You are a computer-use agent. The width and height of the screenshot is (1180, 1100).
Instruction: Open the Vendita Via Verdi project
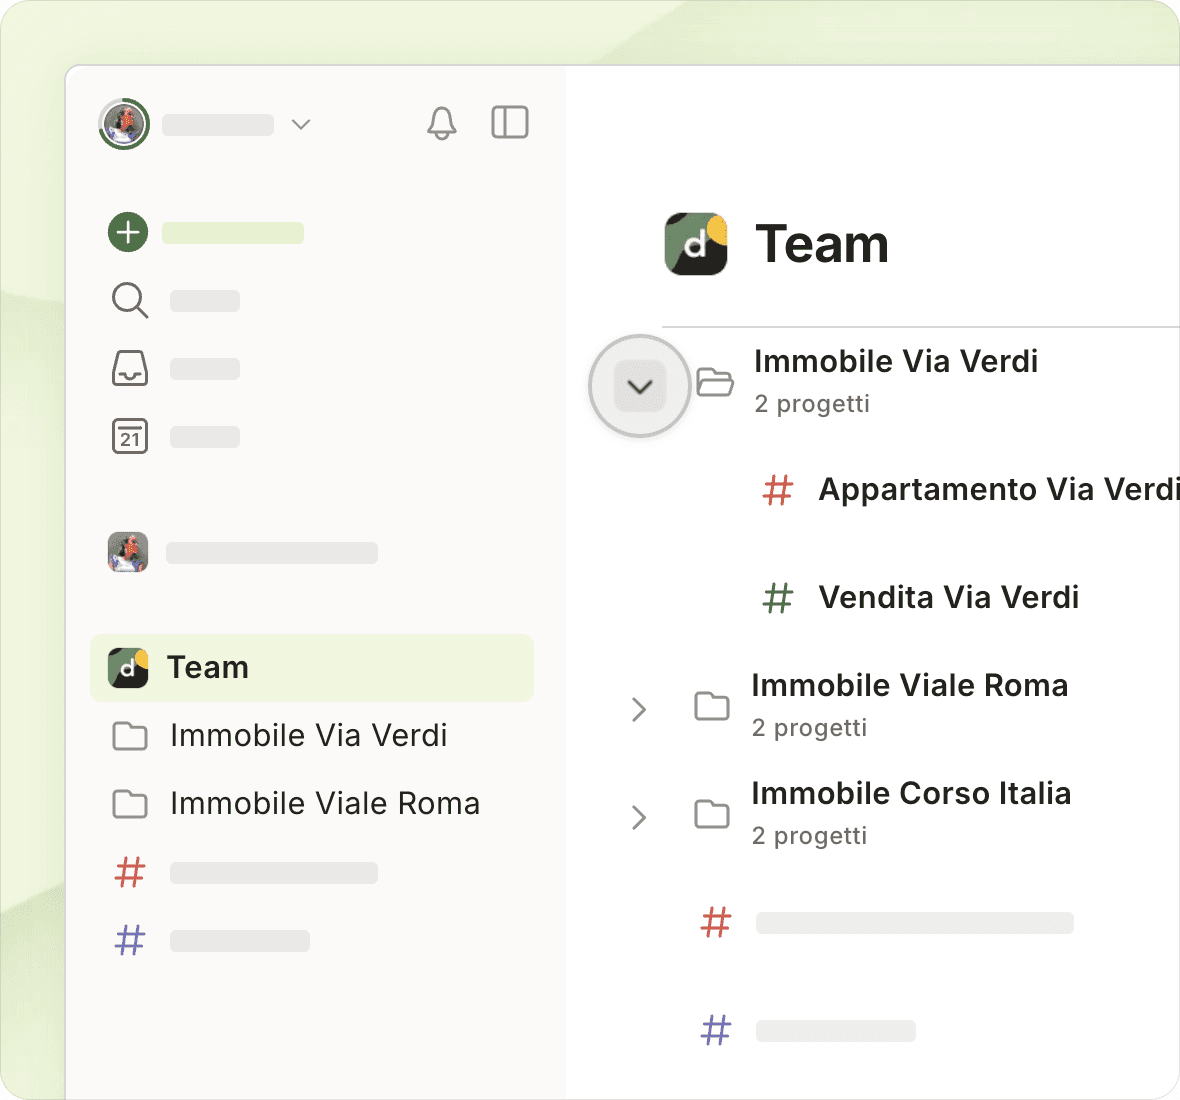click(948, 598)
